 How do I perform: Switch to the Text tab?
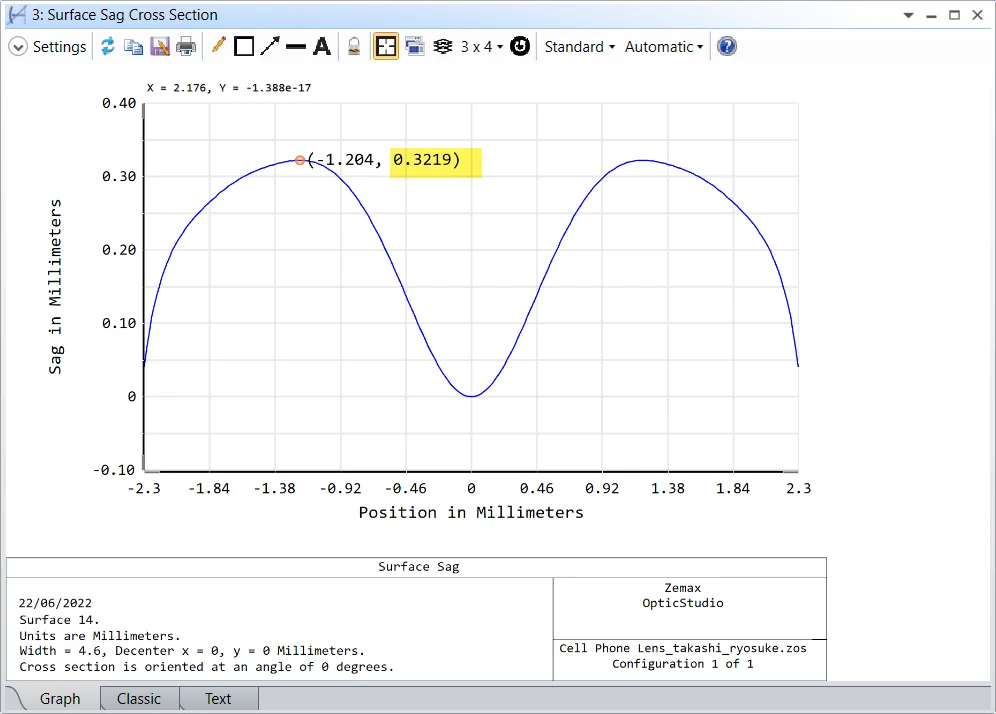coord(218,699)
